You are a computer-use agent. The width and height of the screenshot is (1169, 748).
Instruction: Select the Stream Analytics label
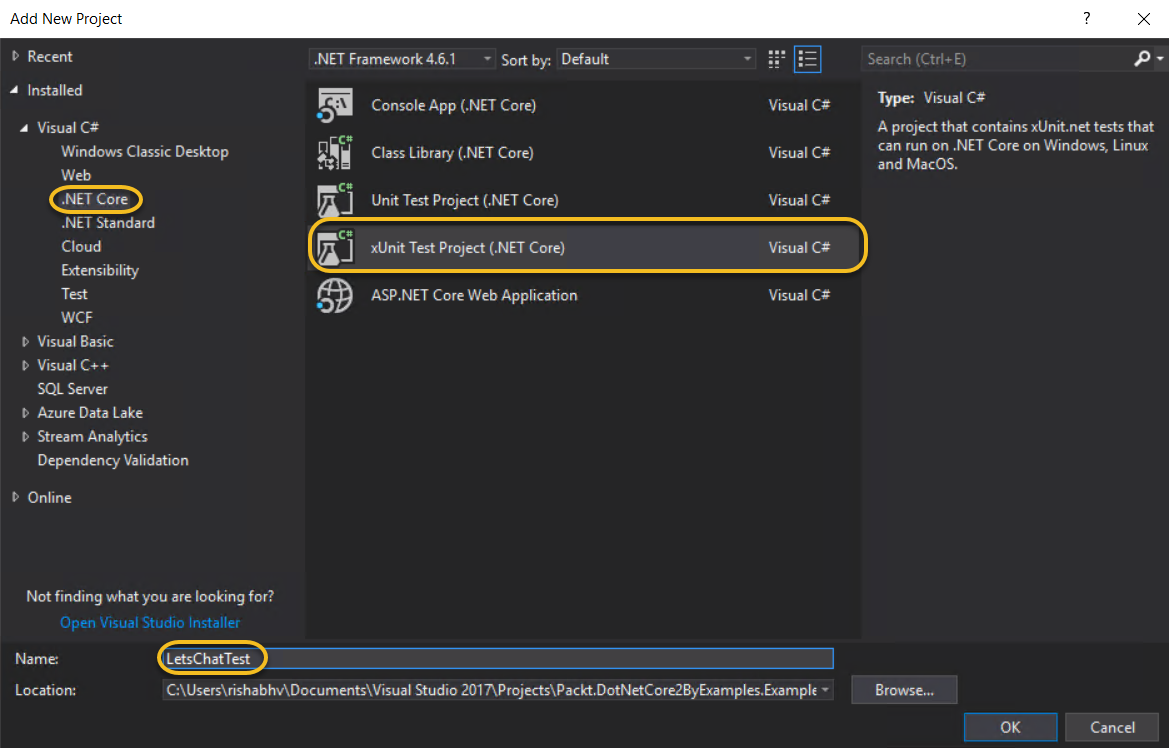click(92, 437)
